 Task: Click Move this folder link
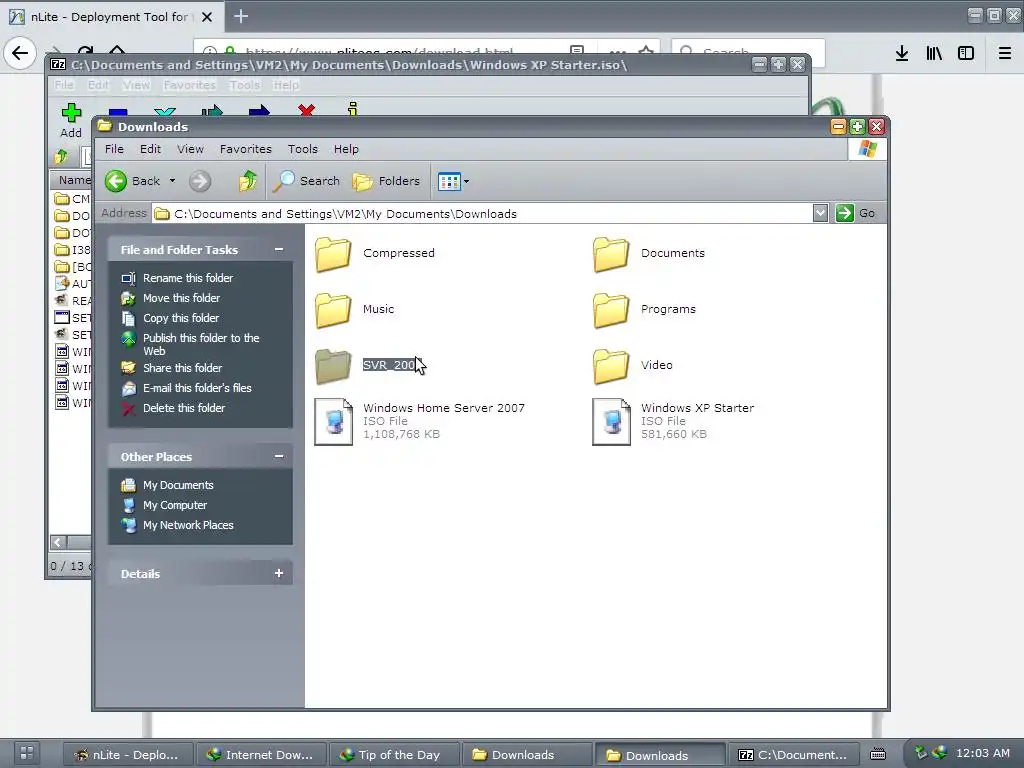click(182, 298)
